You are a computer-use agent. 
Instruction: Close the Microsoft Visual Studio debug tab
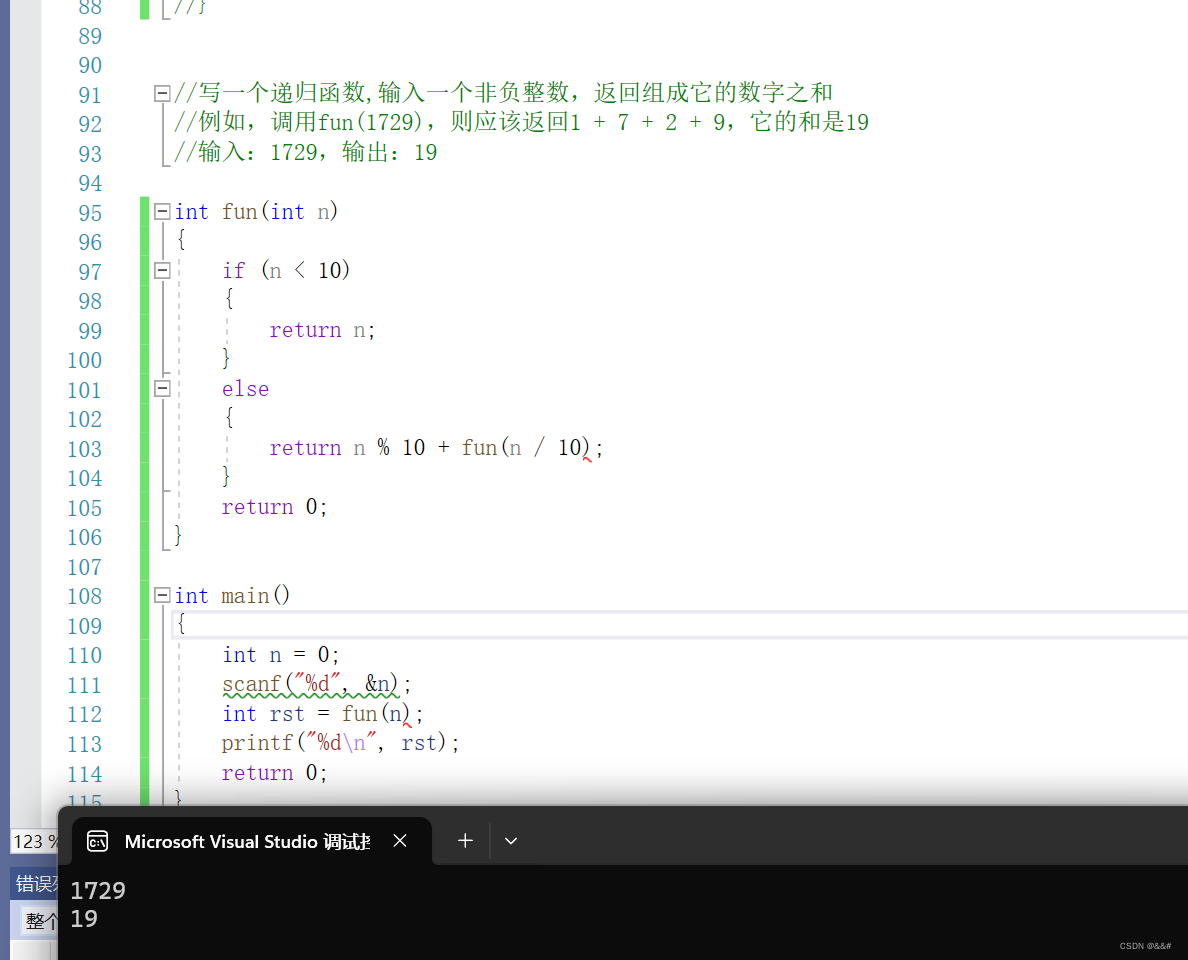pyautogui.click(x=400, y=840)
